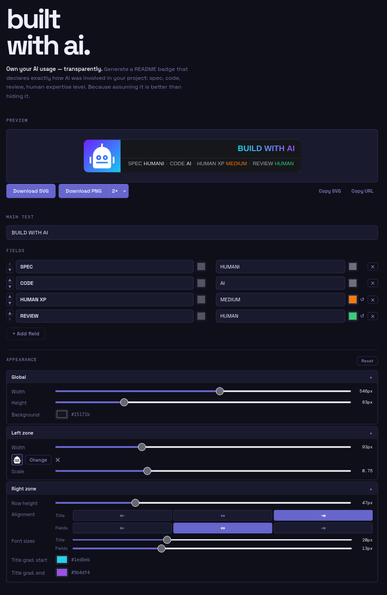Click the badge preview image

[192, 156]
